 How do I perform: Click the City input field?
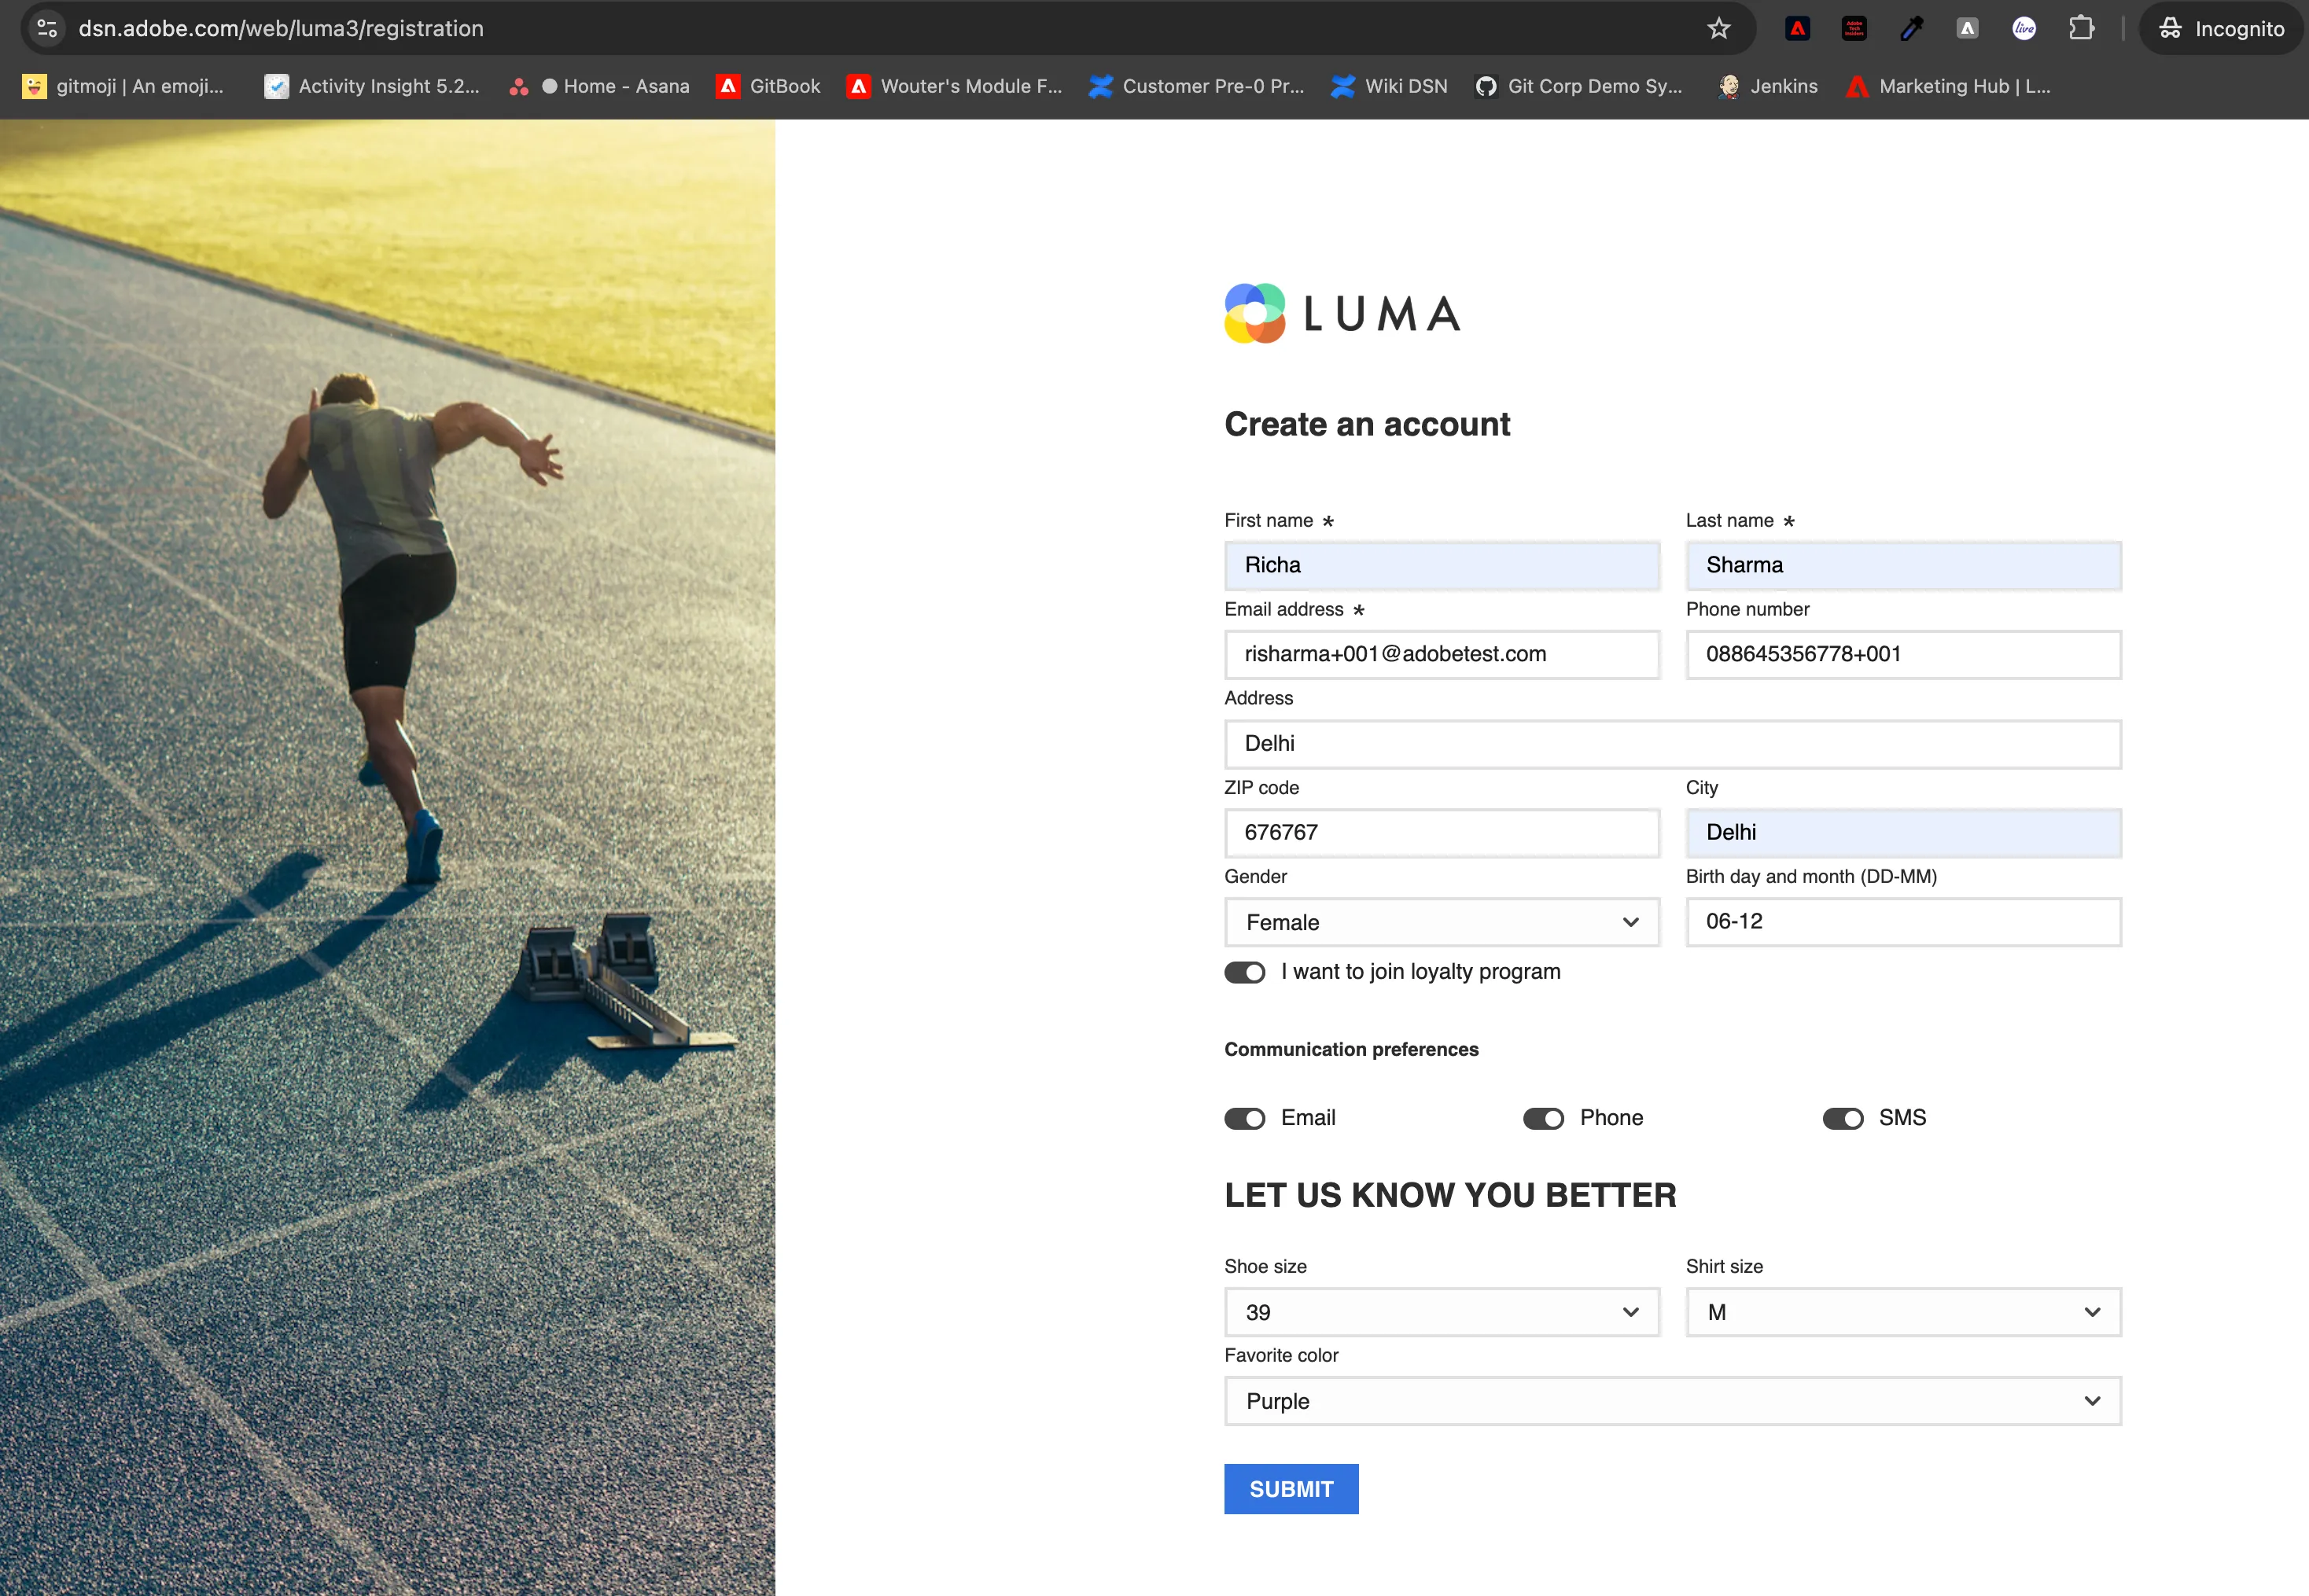click(x=1903, y=832)
